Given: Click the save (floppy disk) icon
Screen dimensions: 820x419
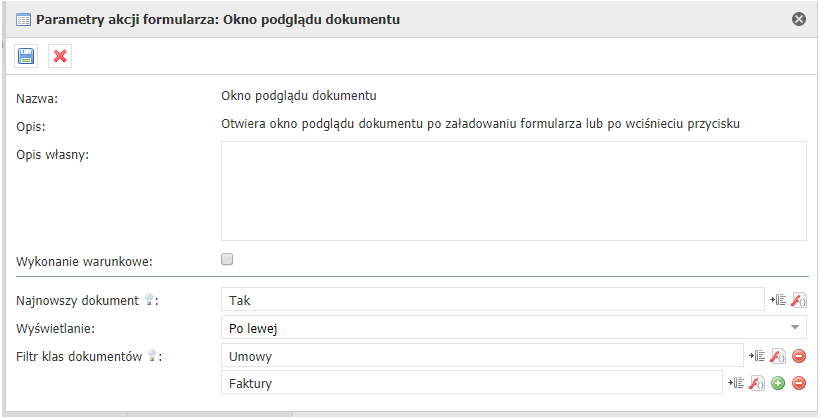Looking at the screenshot, I should pyautogui.click(x=26, y=56).
